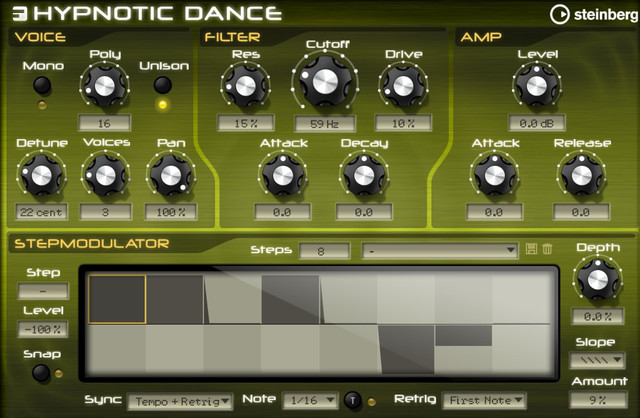Click the Amp Attack knob
Screen dimensions: 640x418
[495, 176]
